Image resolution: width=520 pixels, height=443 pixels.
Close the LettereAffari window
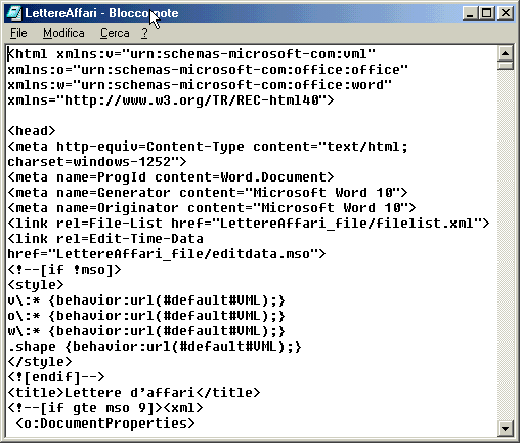(x=505, y=13)
